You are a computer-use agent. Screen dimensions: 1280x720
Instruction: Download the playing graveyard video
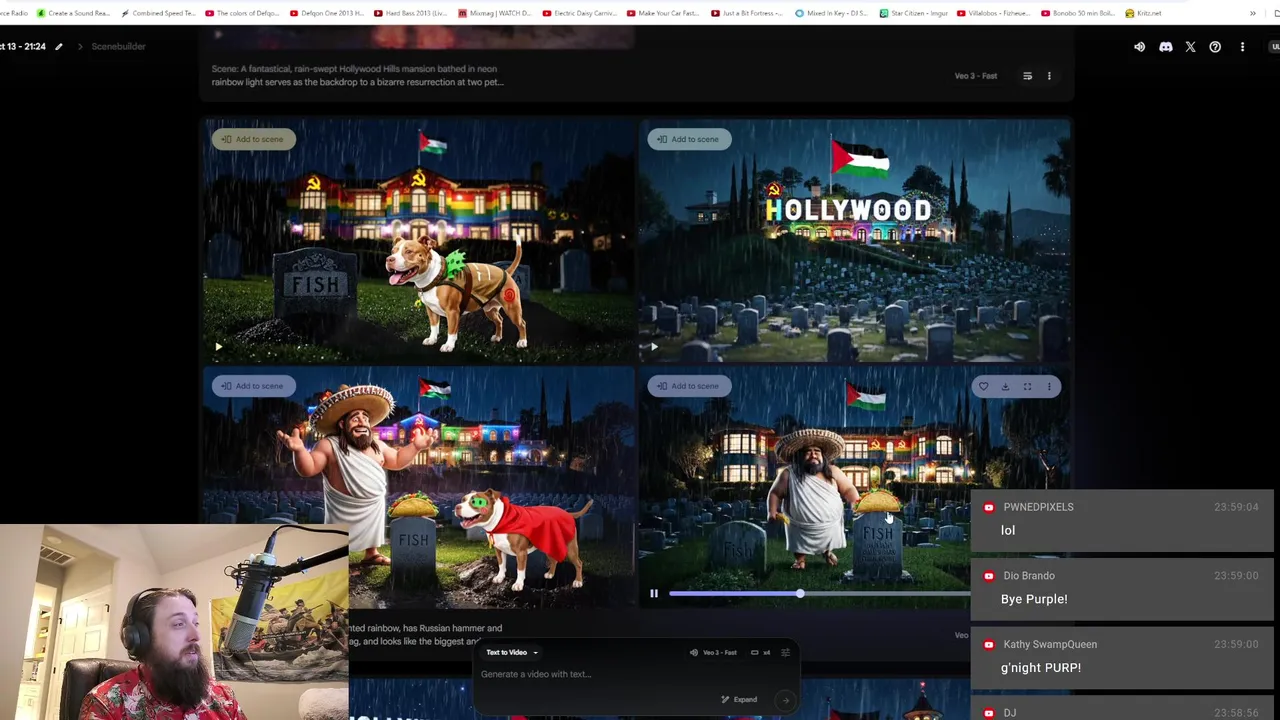tap(1005, 387)
